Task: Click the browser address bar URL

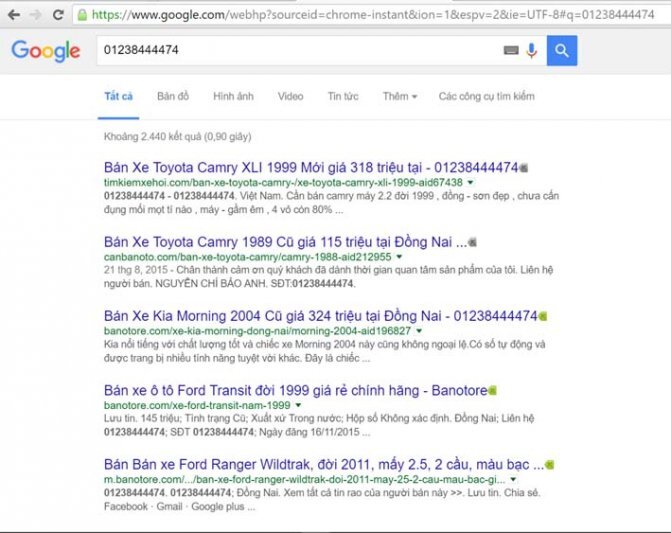Action: click(x=372, y=15)
